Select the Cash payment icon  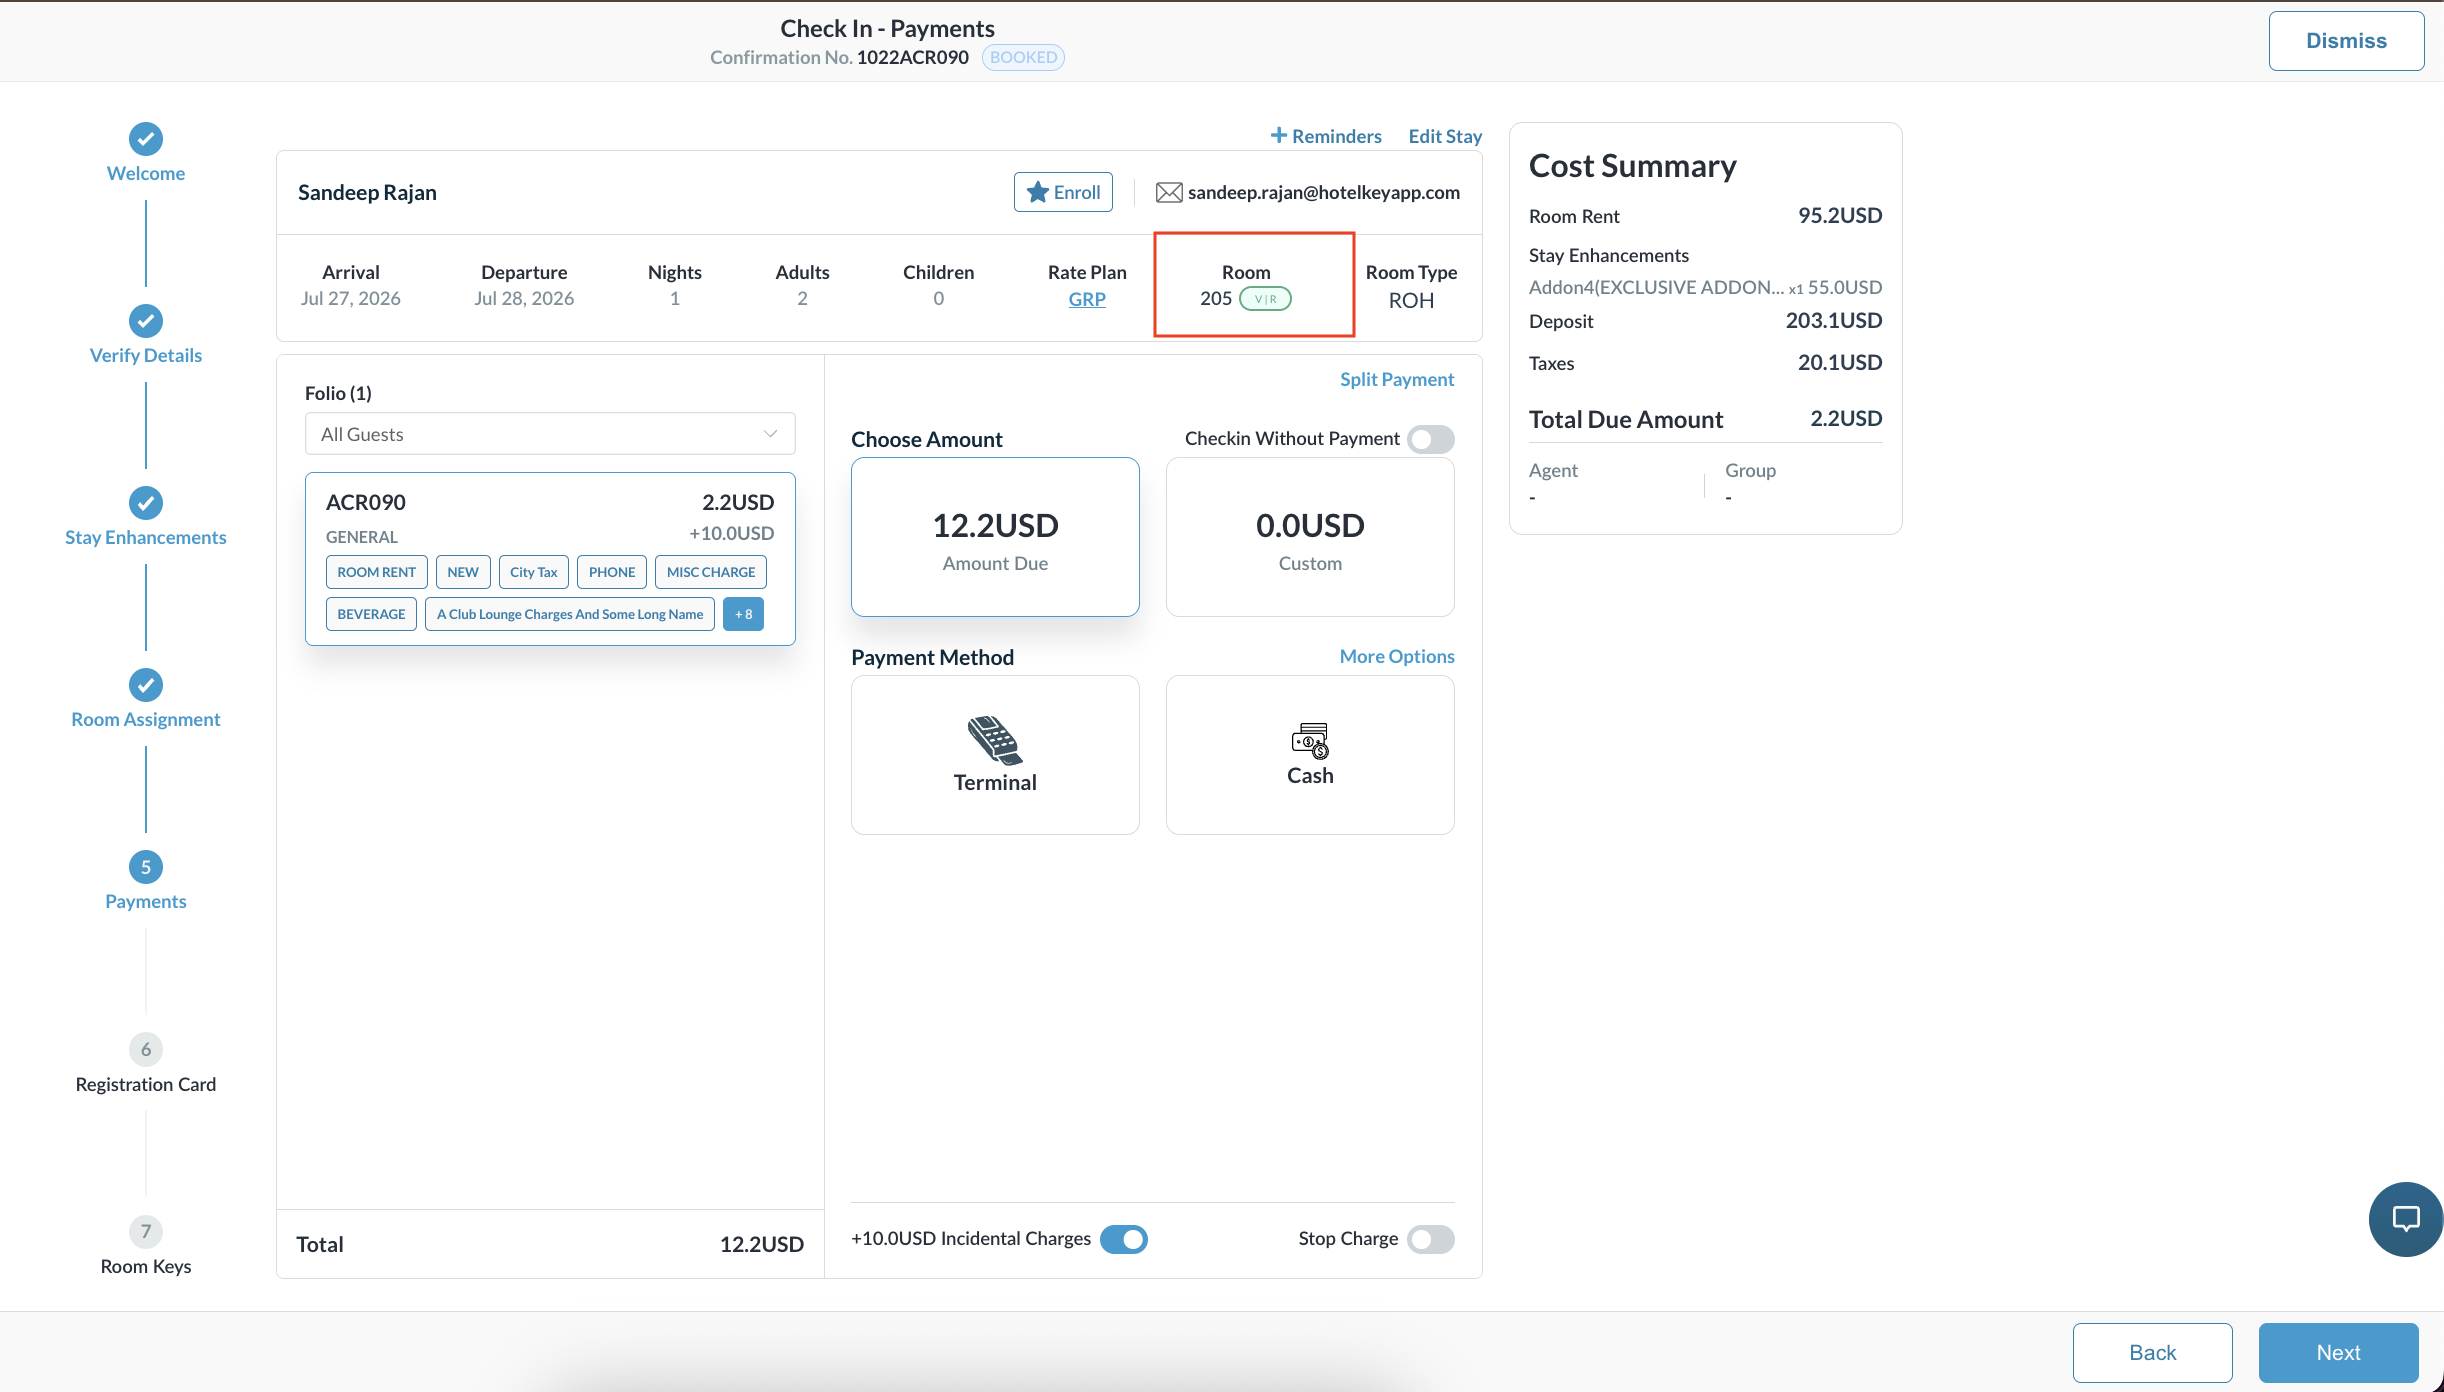point(1310,741)
